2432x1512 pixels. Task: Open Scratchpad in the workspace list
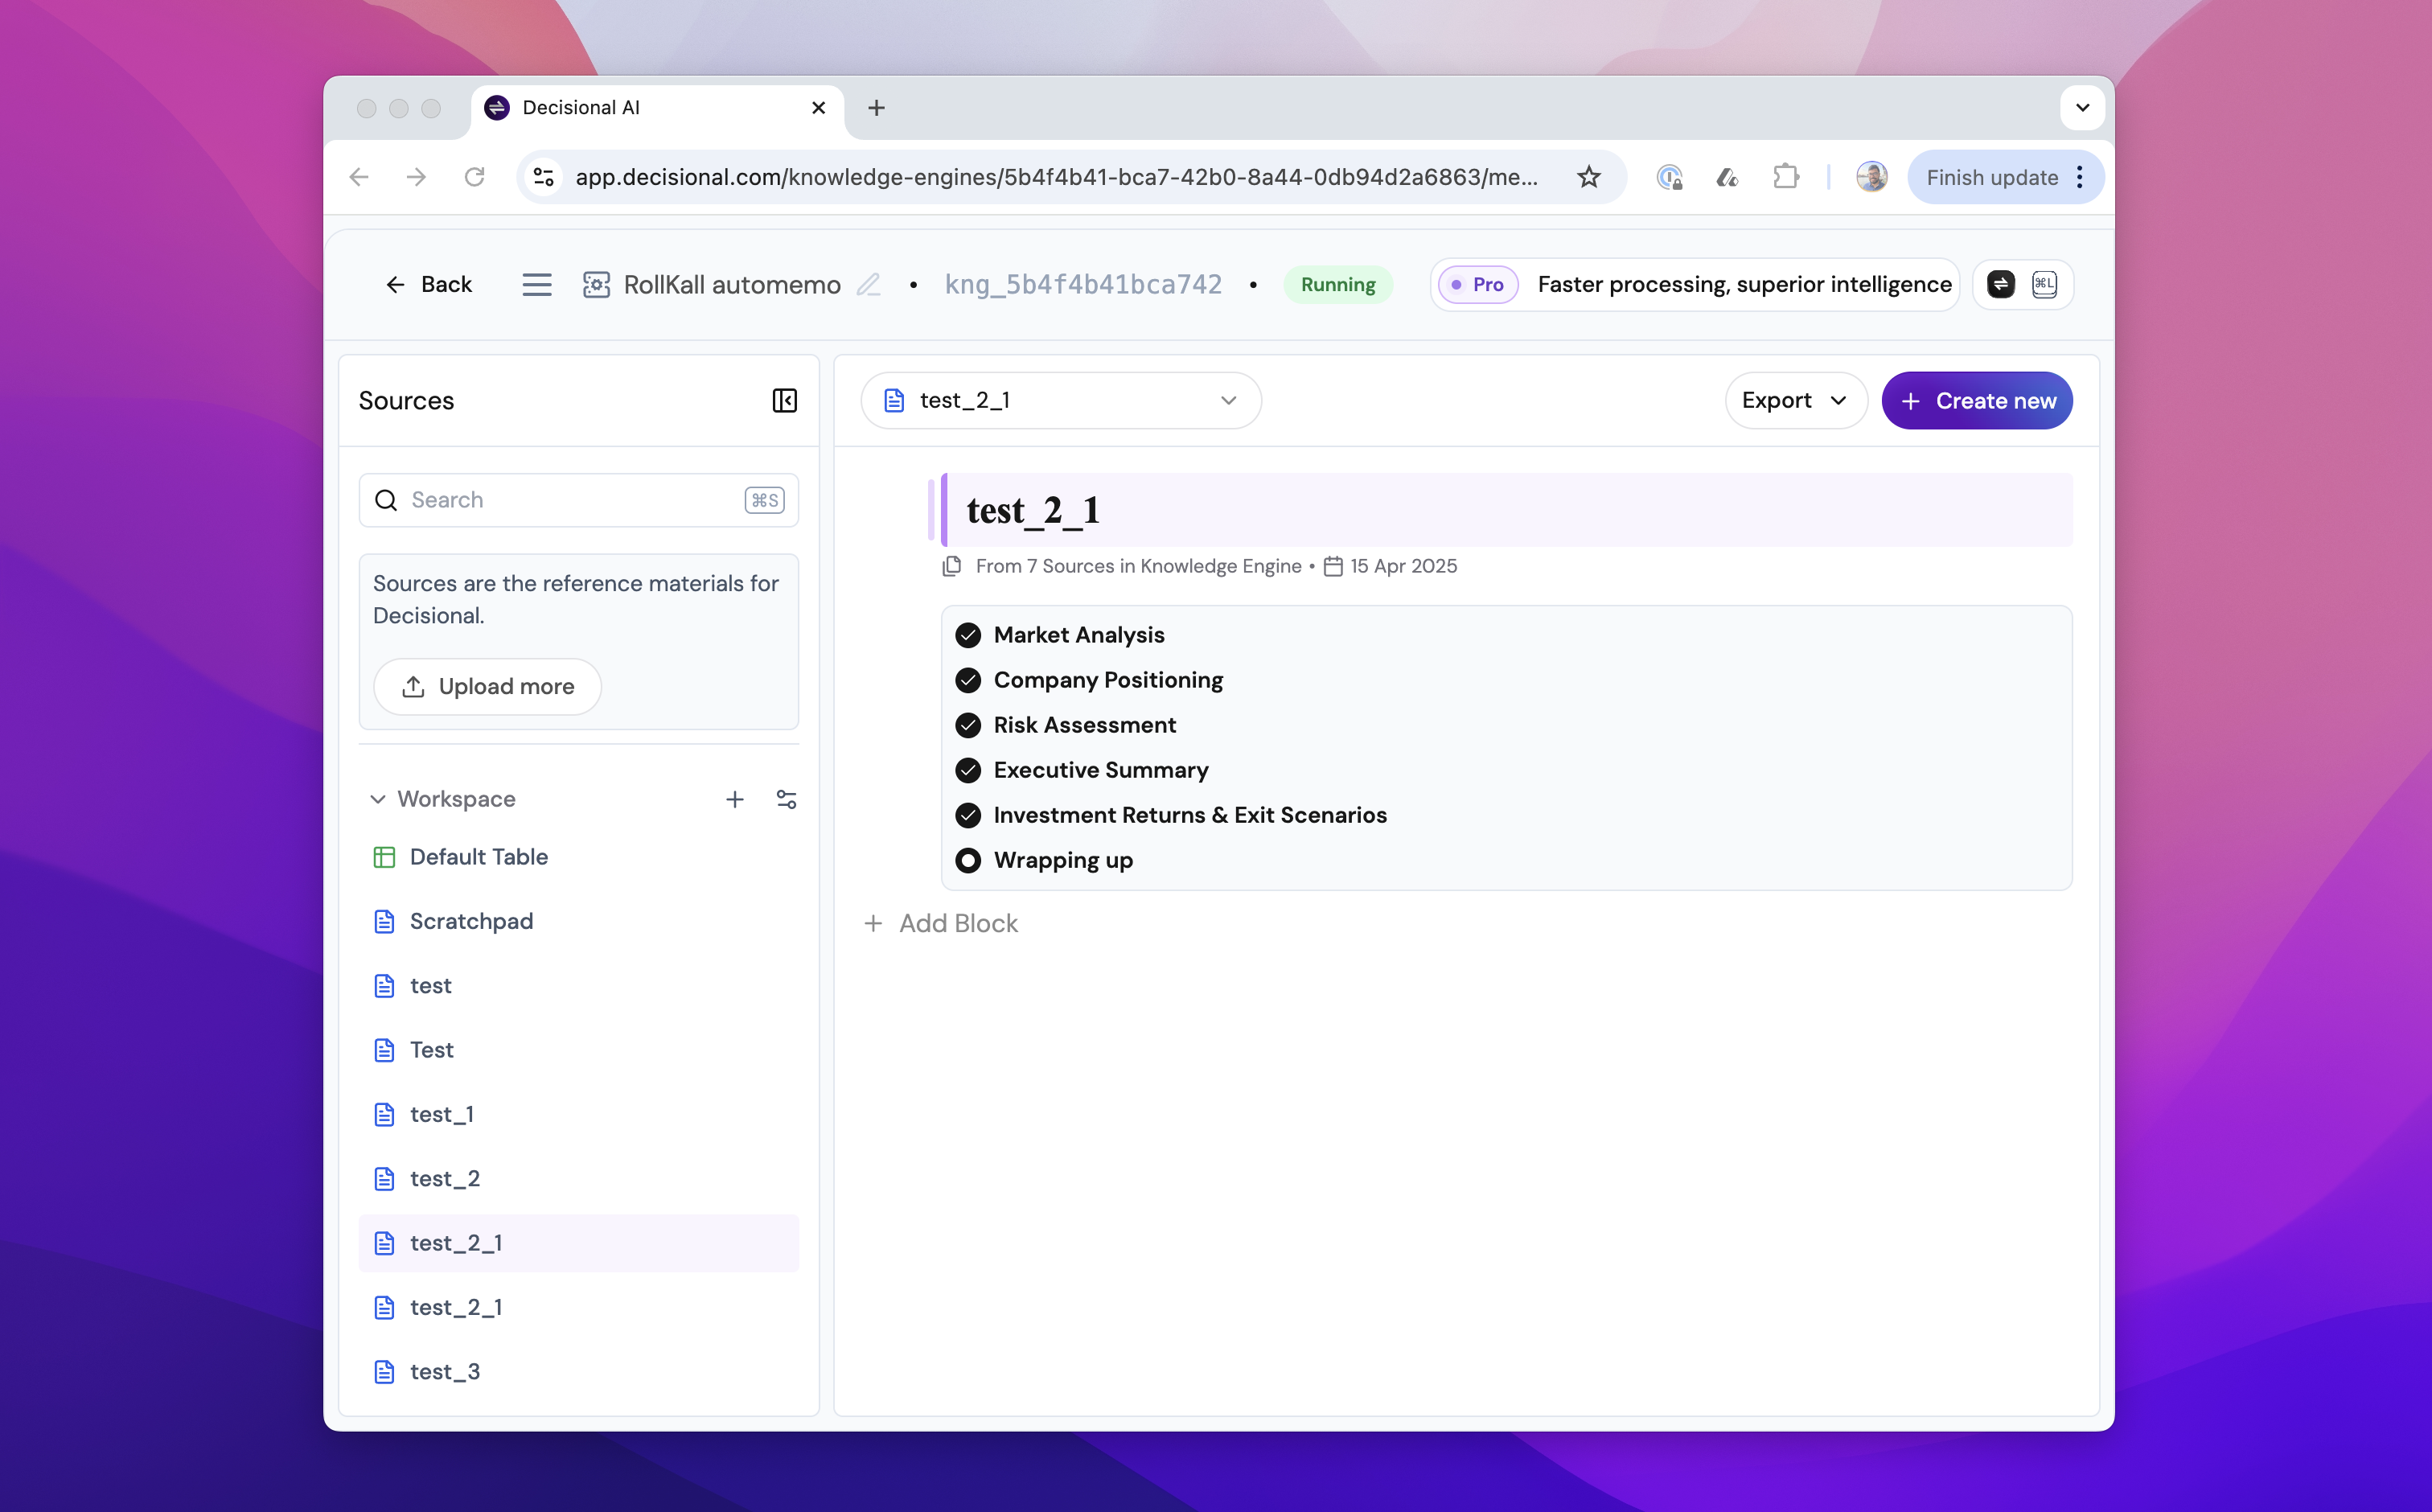[471, 921]
